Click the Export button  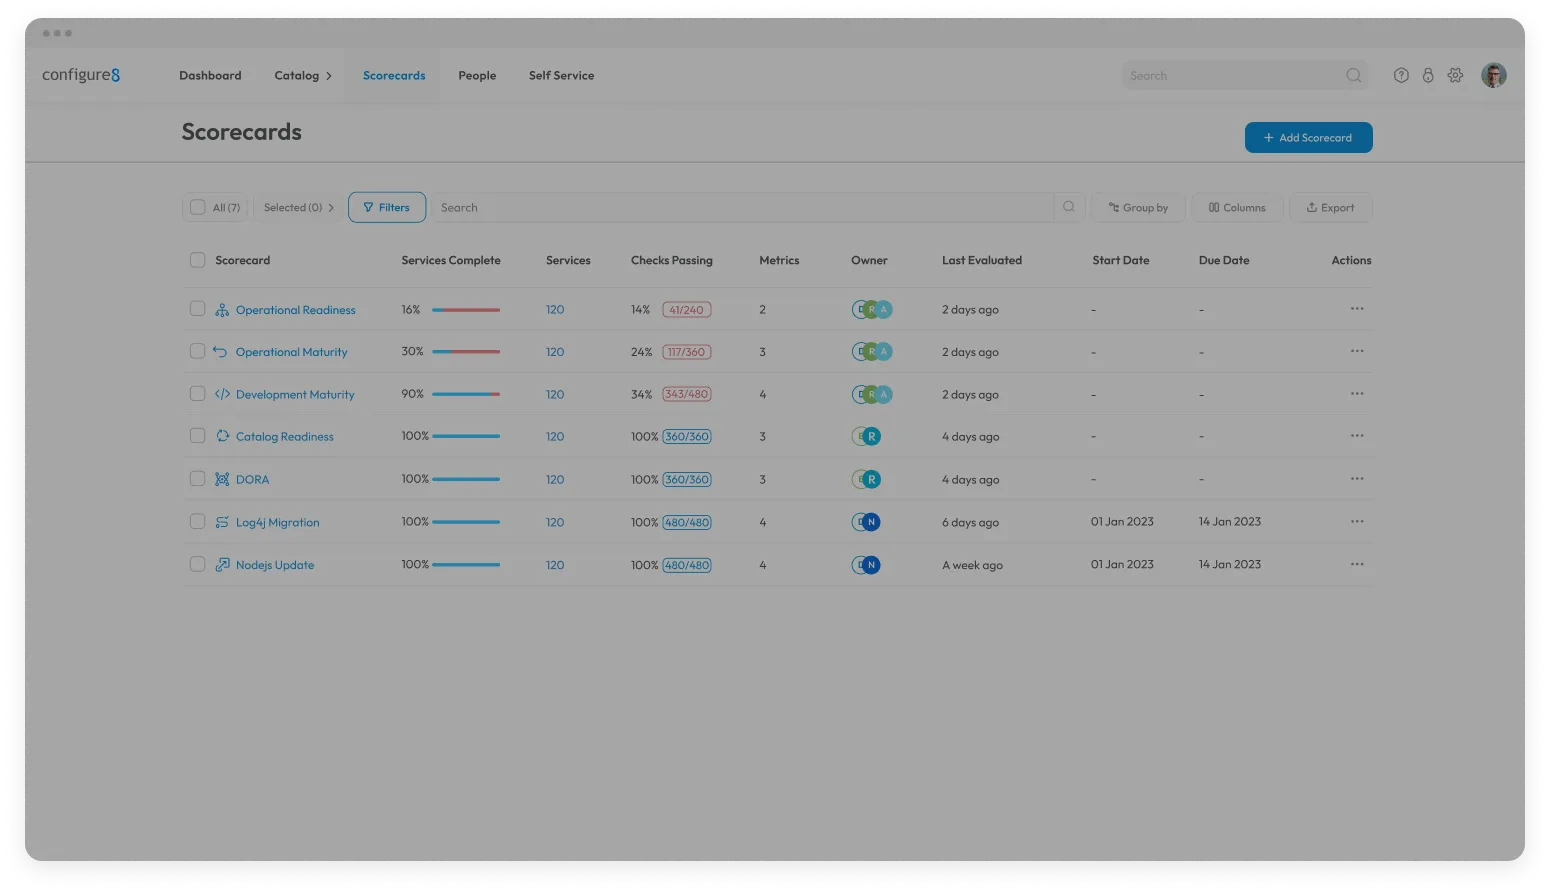(1330, 208)
